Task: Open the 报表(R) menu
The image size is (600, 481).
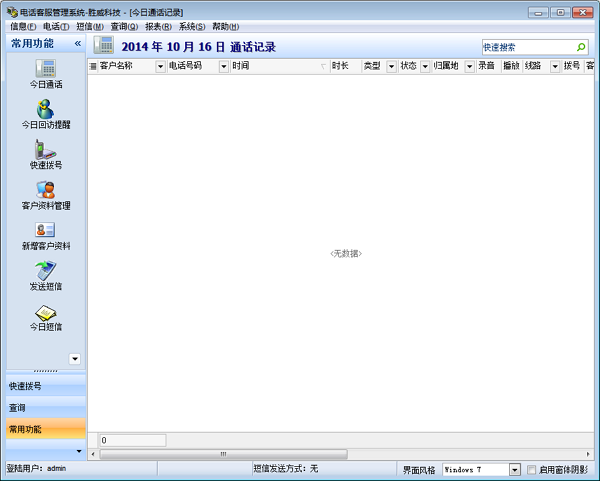Action: click(x=158, y=26)
